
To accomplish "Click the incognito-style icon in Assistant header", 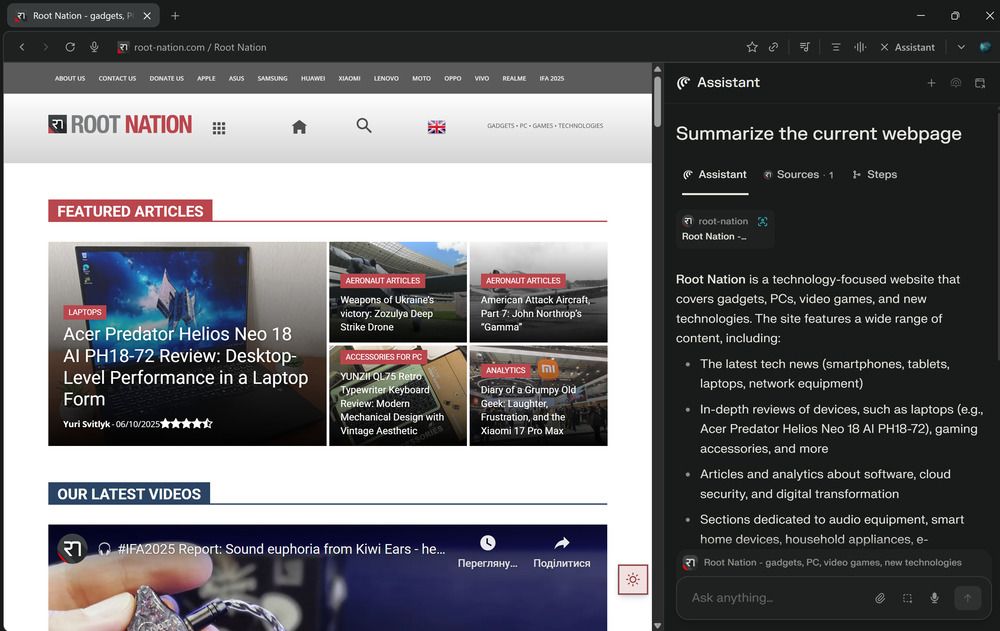I will click(x=955, y=83).
